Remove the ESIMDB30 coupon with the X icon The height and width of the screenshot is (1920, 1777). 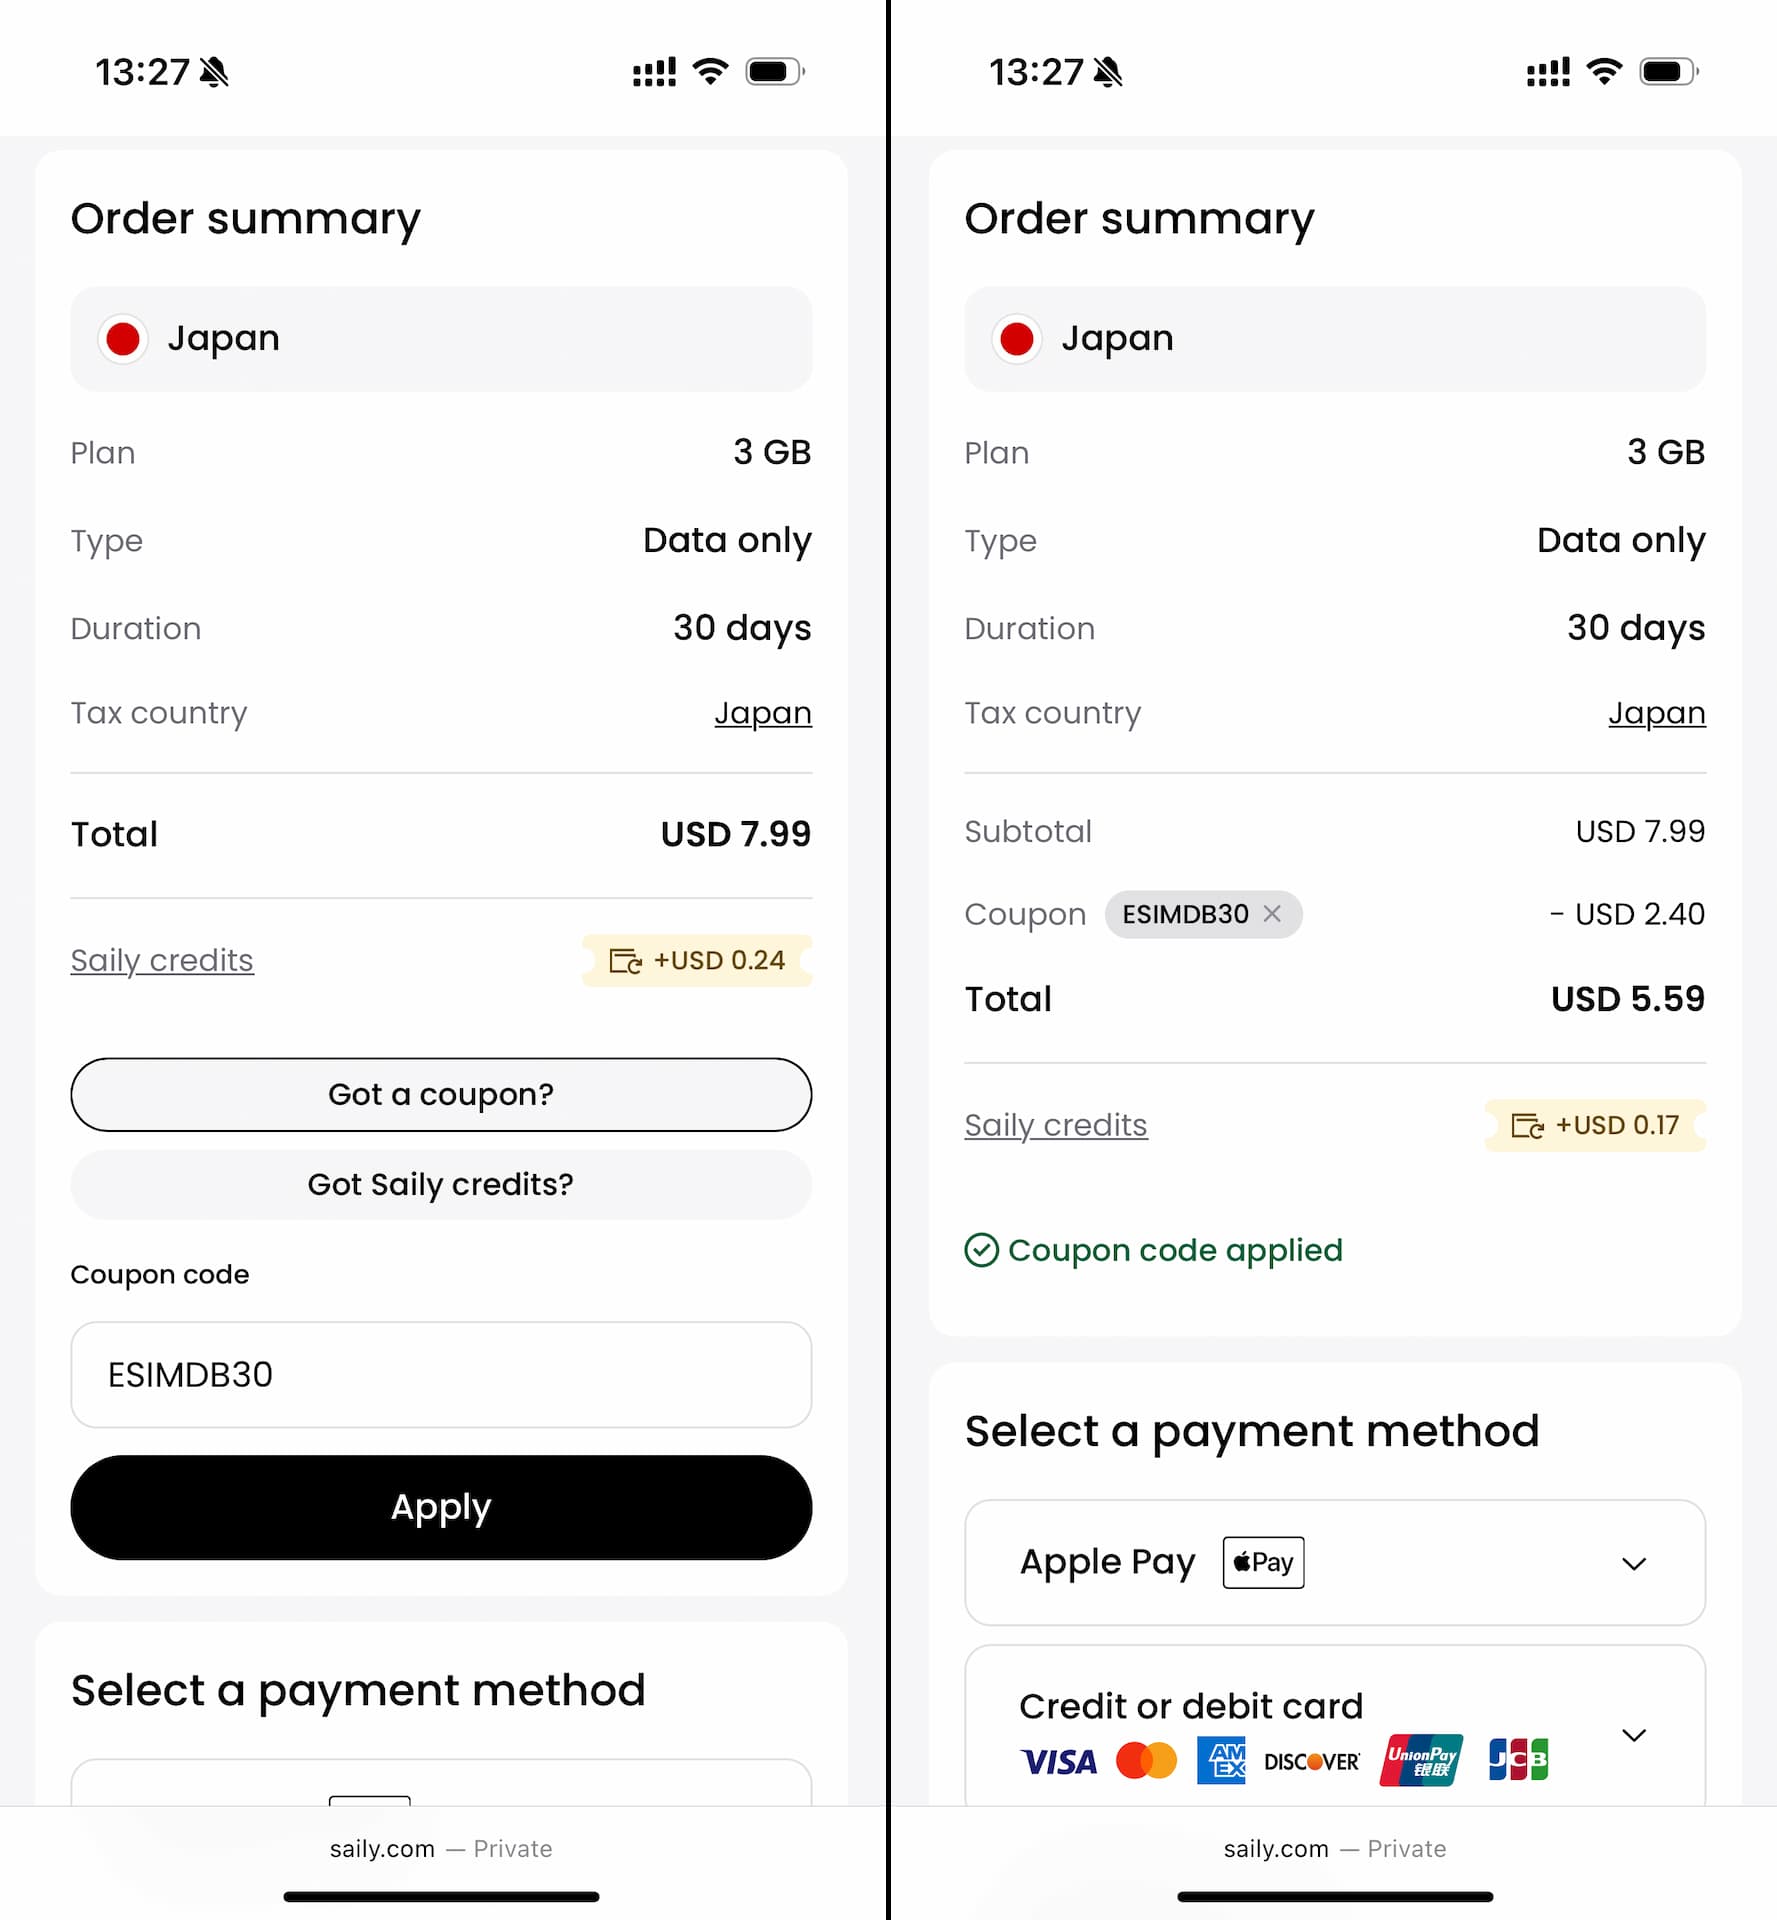coord(1271,913)
